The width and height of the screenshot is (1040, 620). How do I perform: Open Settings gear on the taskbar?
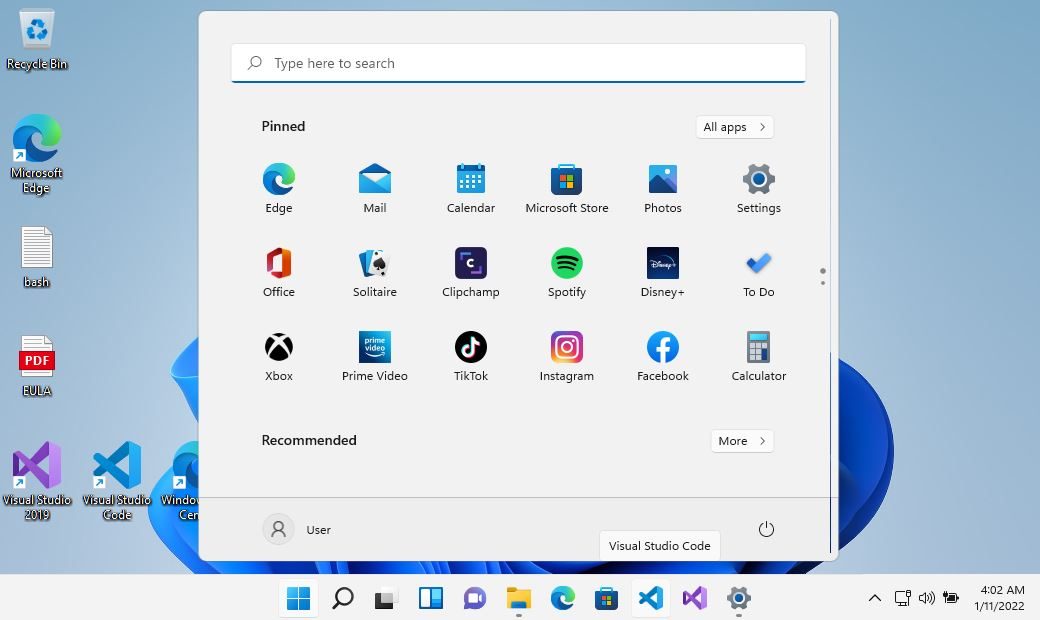point(738,598)
